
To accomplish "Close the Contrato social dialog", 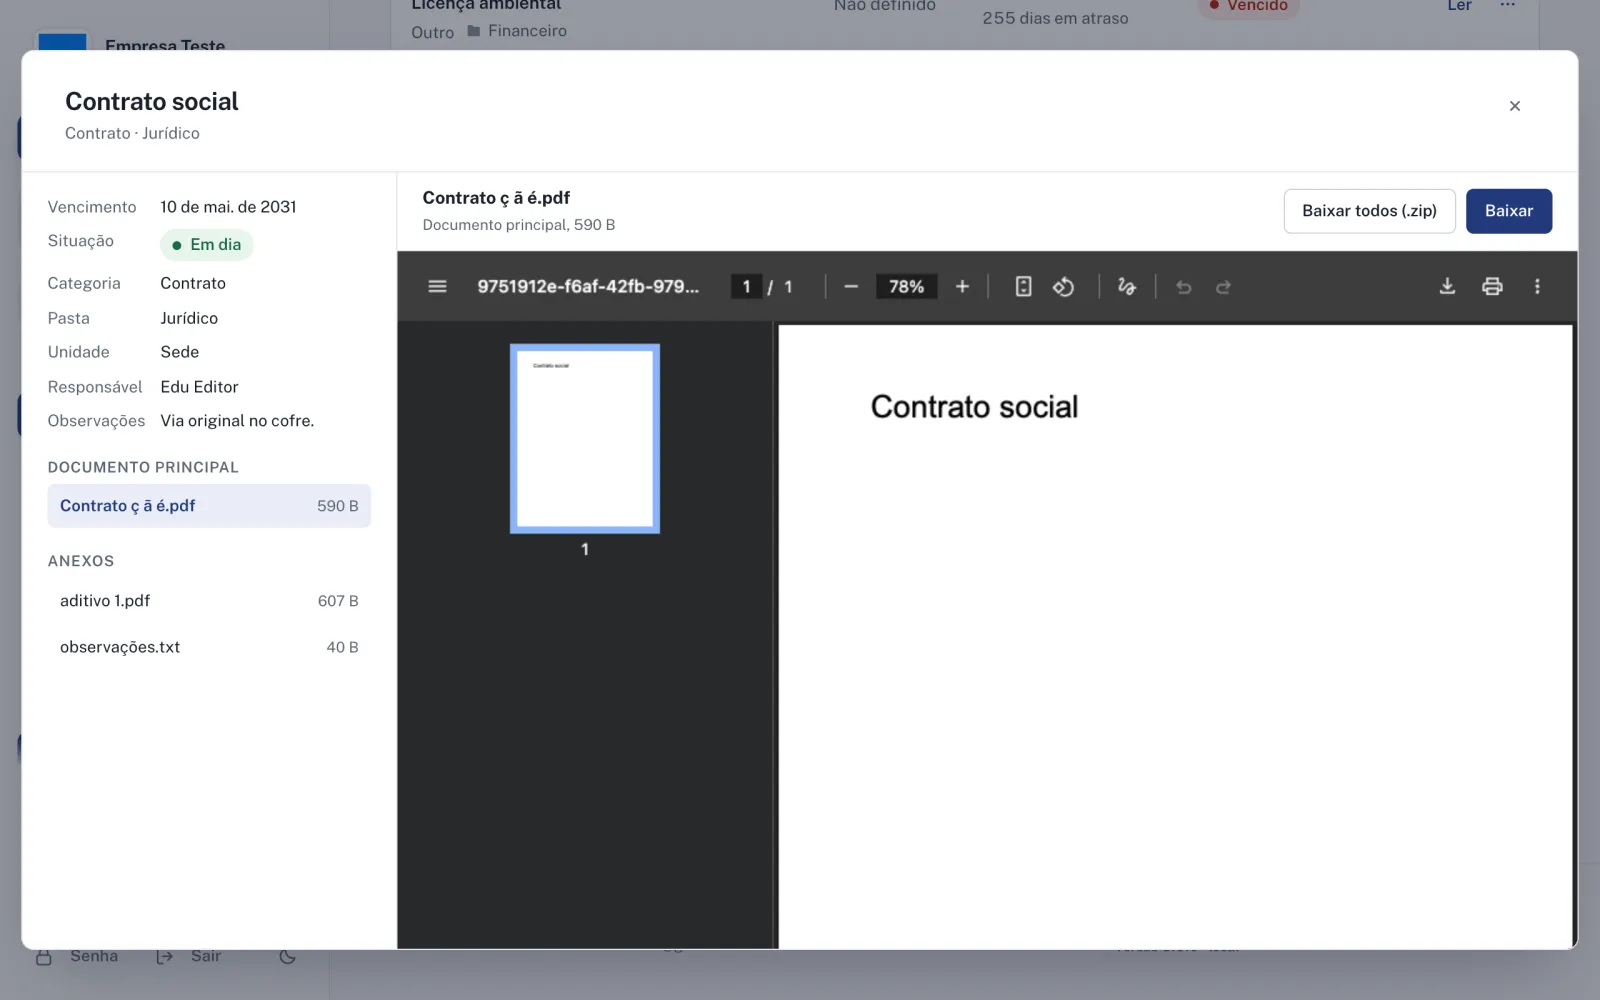I will pos(1515,106).
